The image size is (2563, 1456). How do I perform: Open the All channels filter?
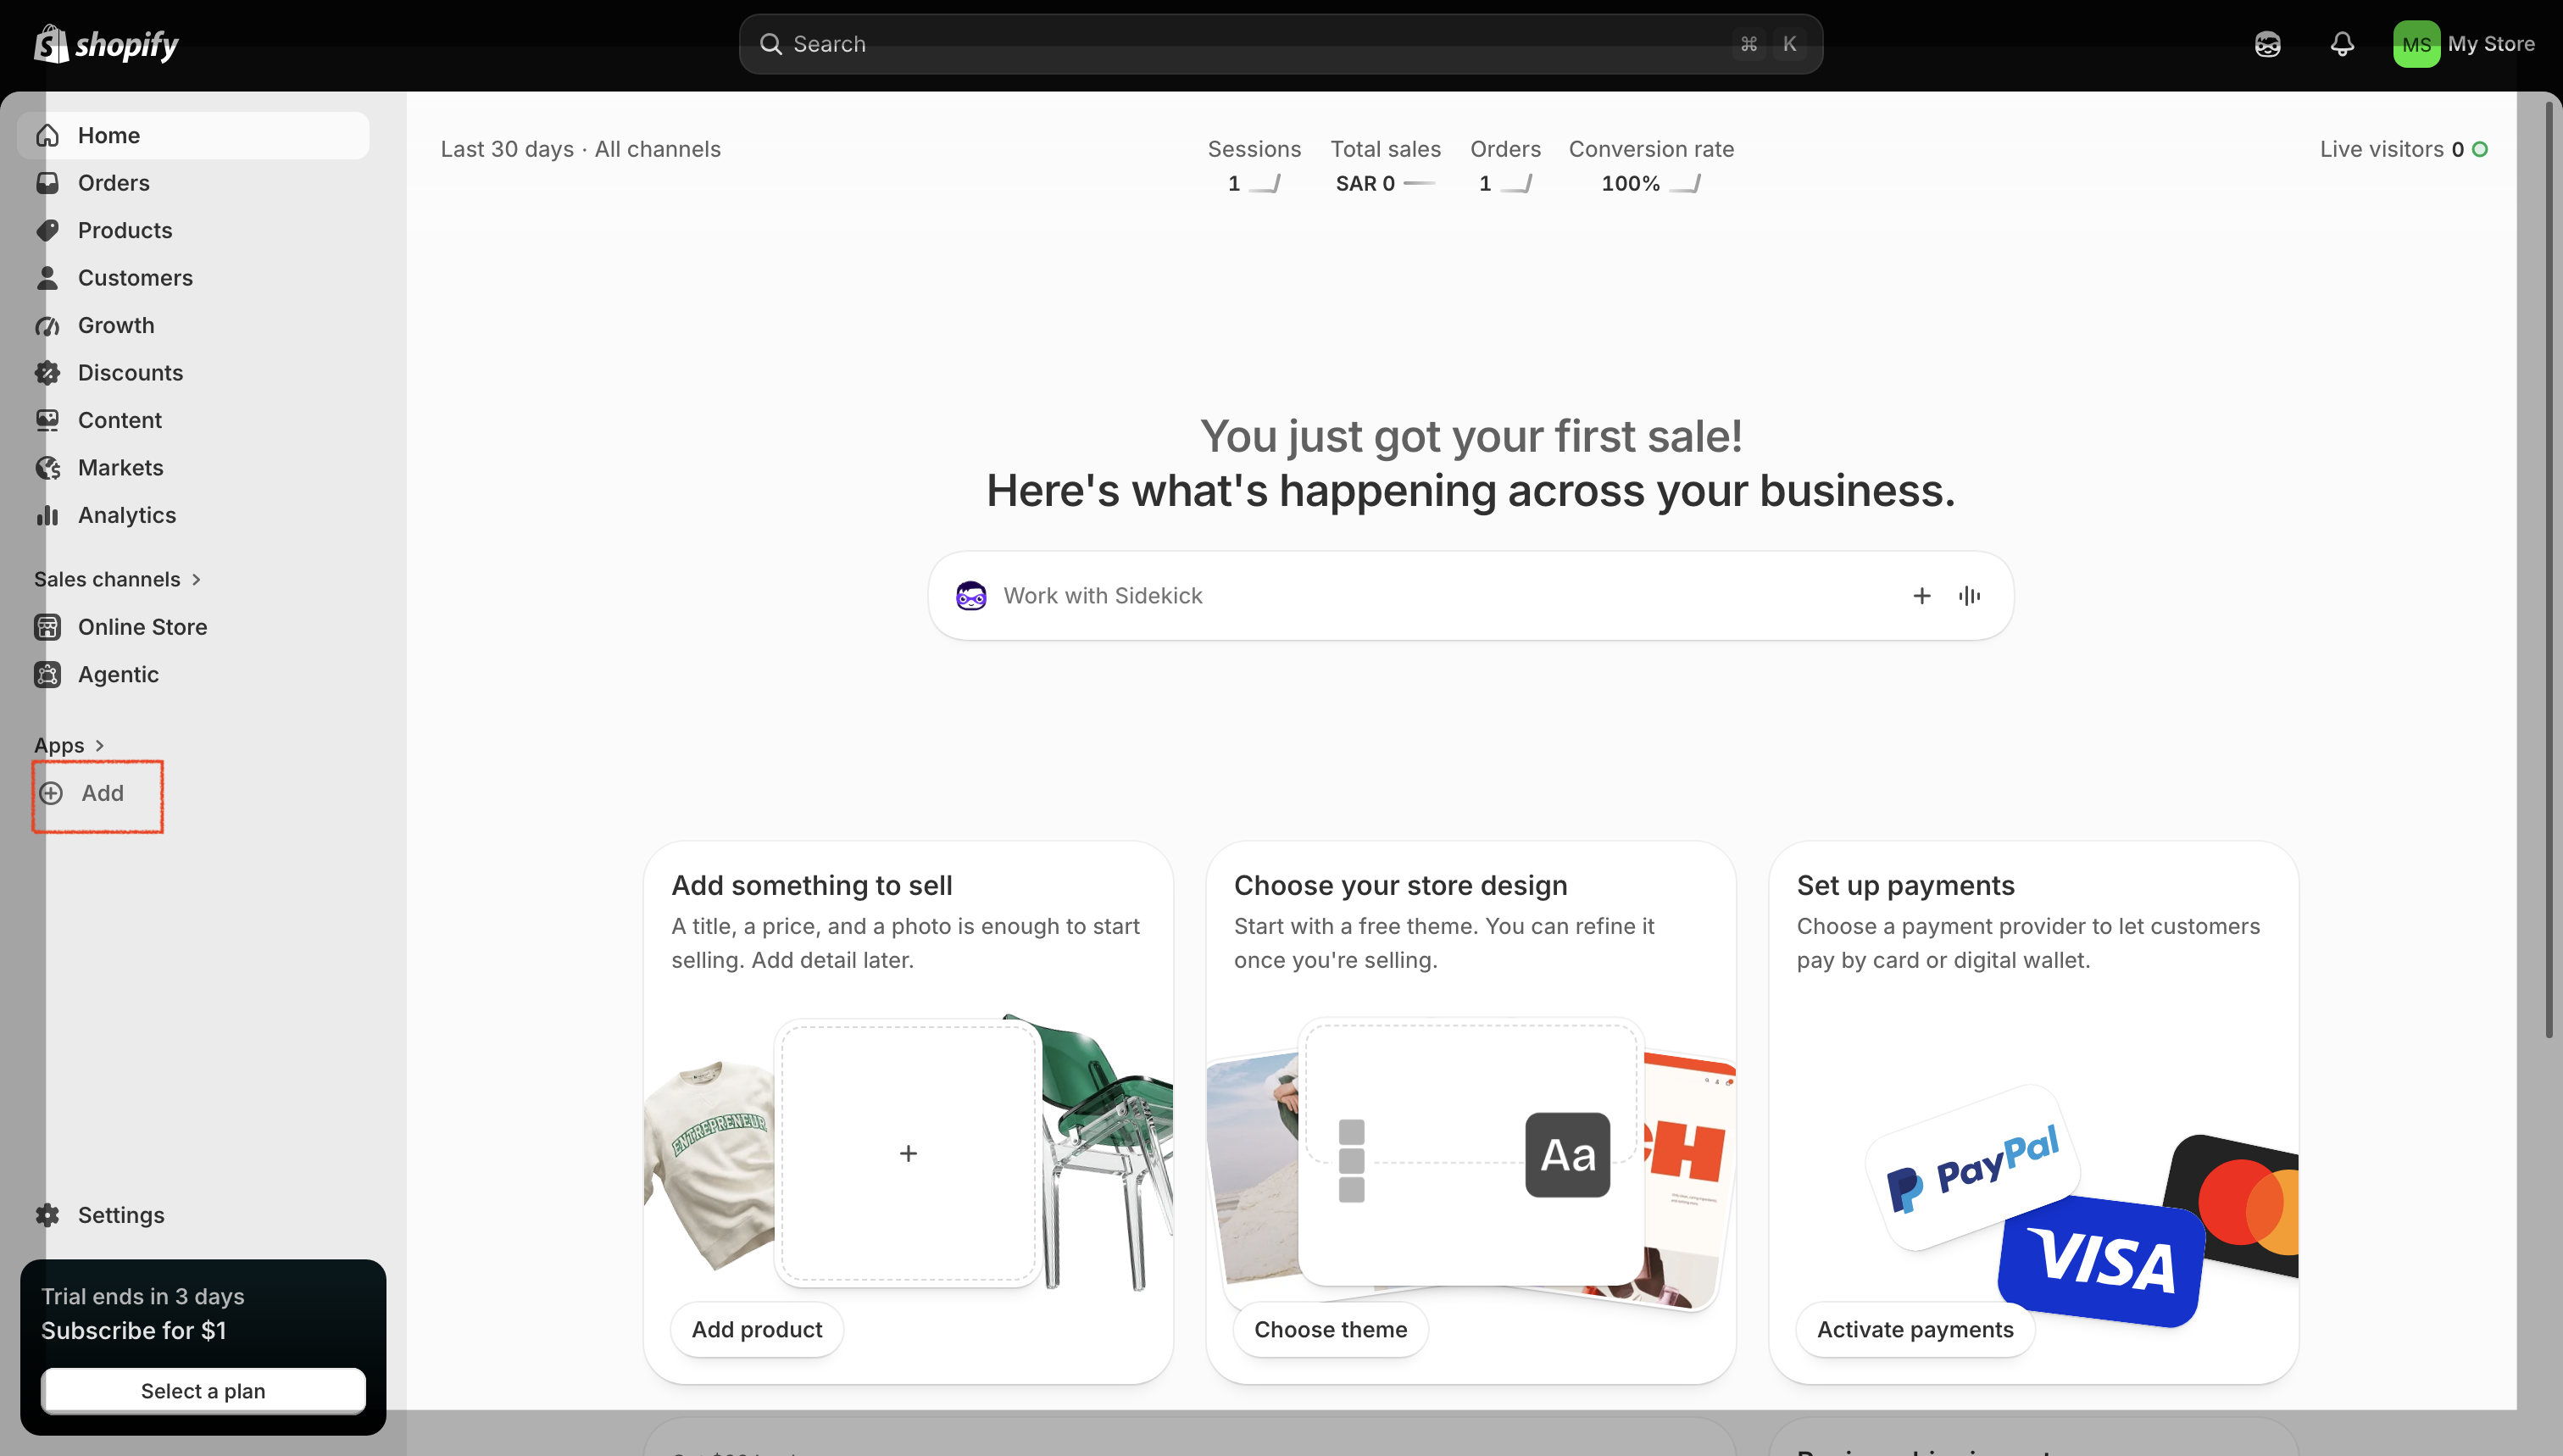pyautogui.click(x=657, y=149)
